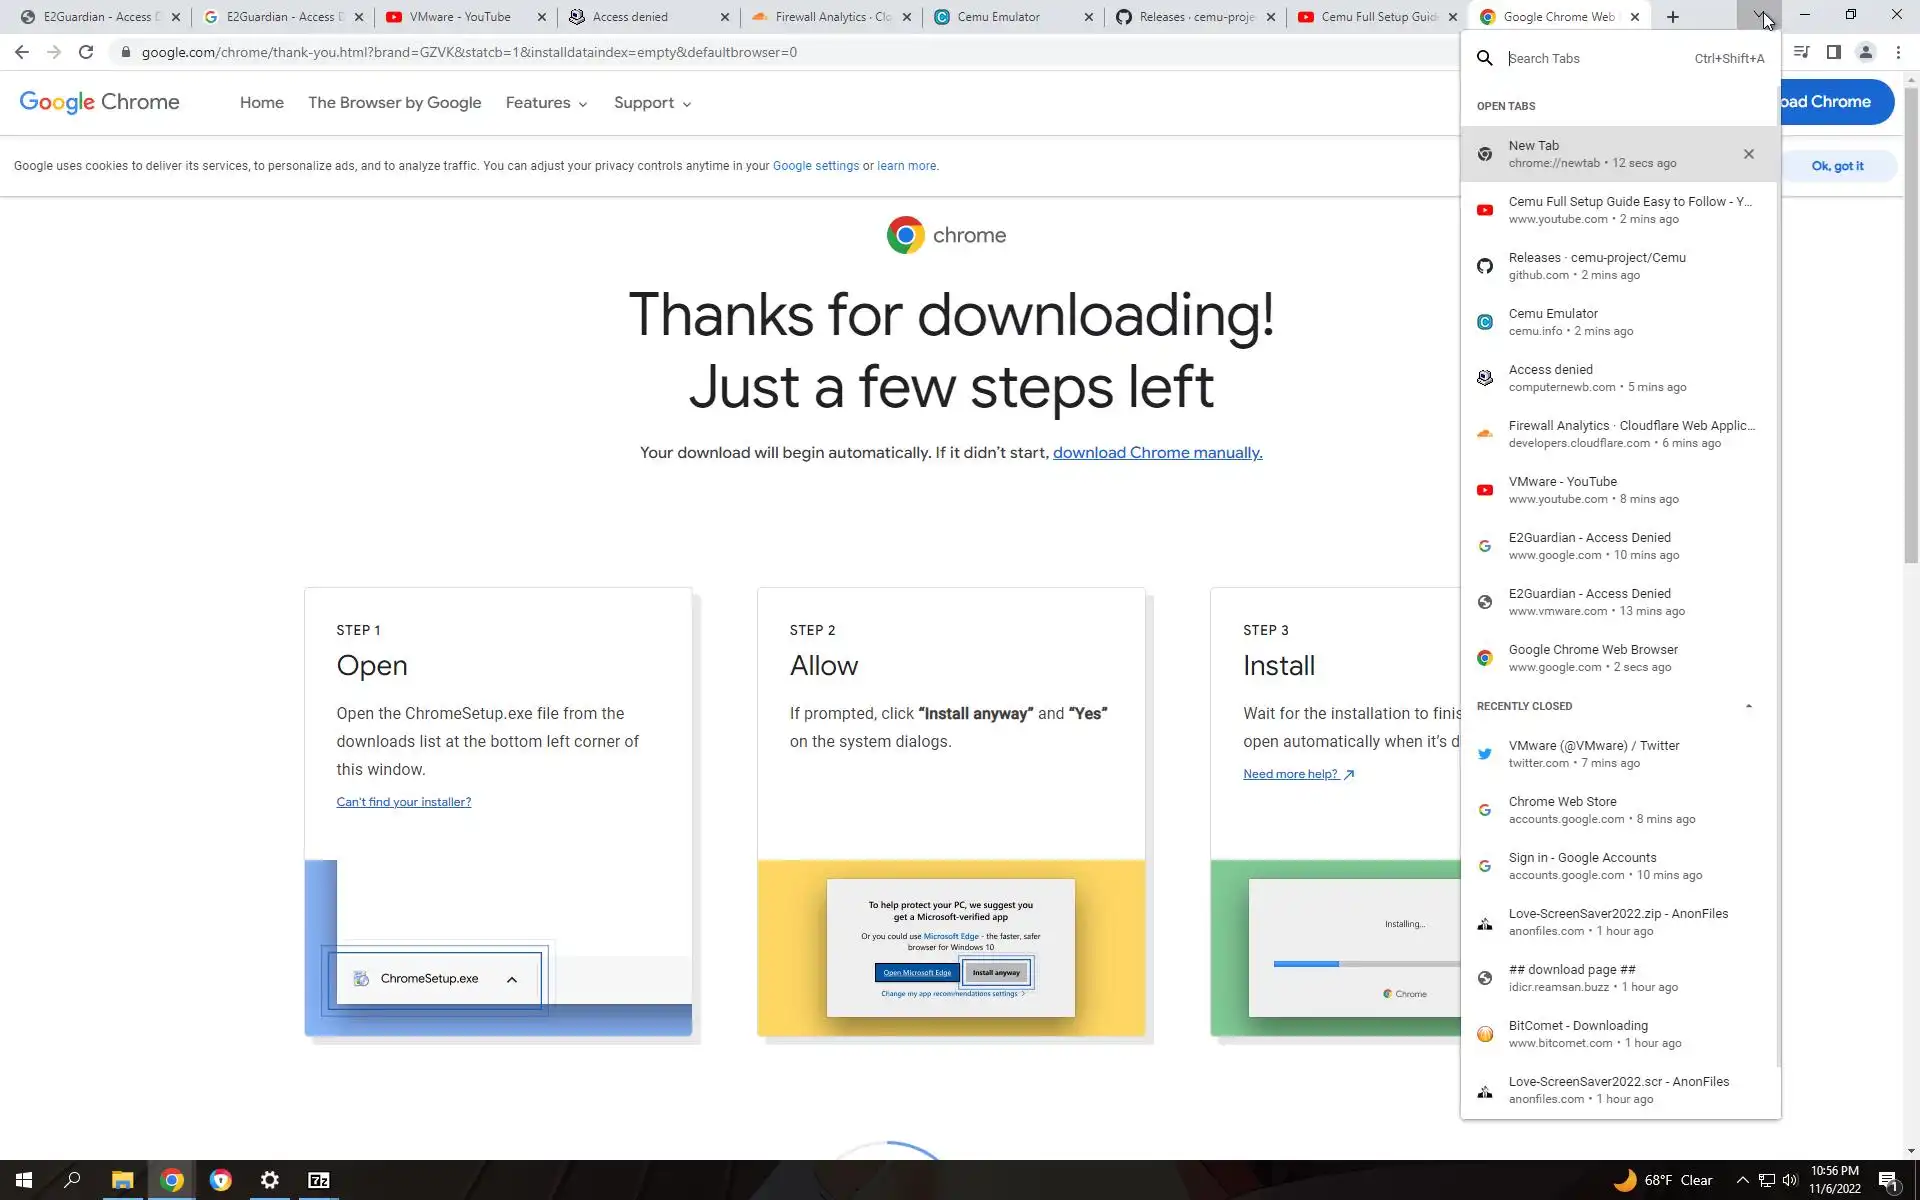The width and height of the screenshot is (1920, 1200).
Task: Open the Chrome three-dot menu
Action: pos(1897,52)
